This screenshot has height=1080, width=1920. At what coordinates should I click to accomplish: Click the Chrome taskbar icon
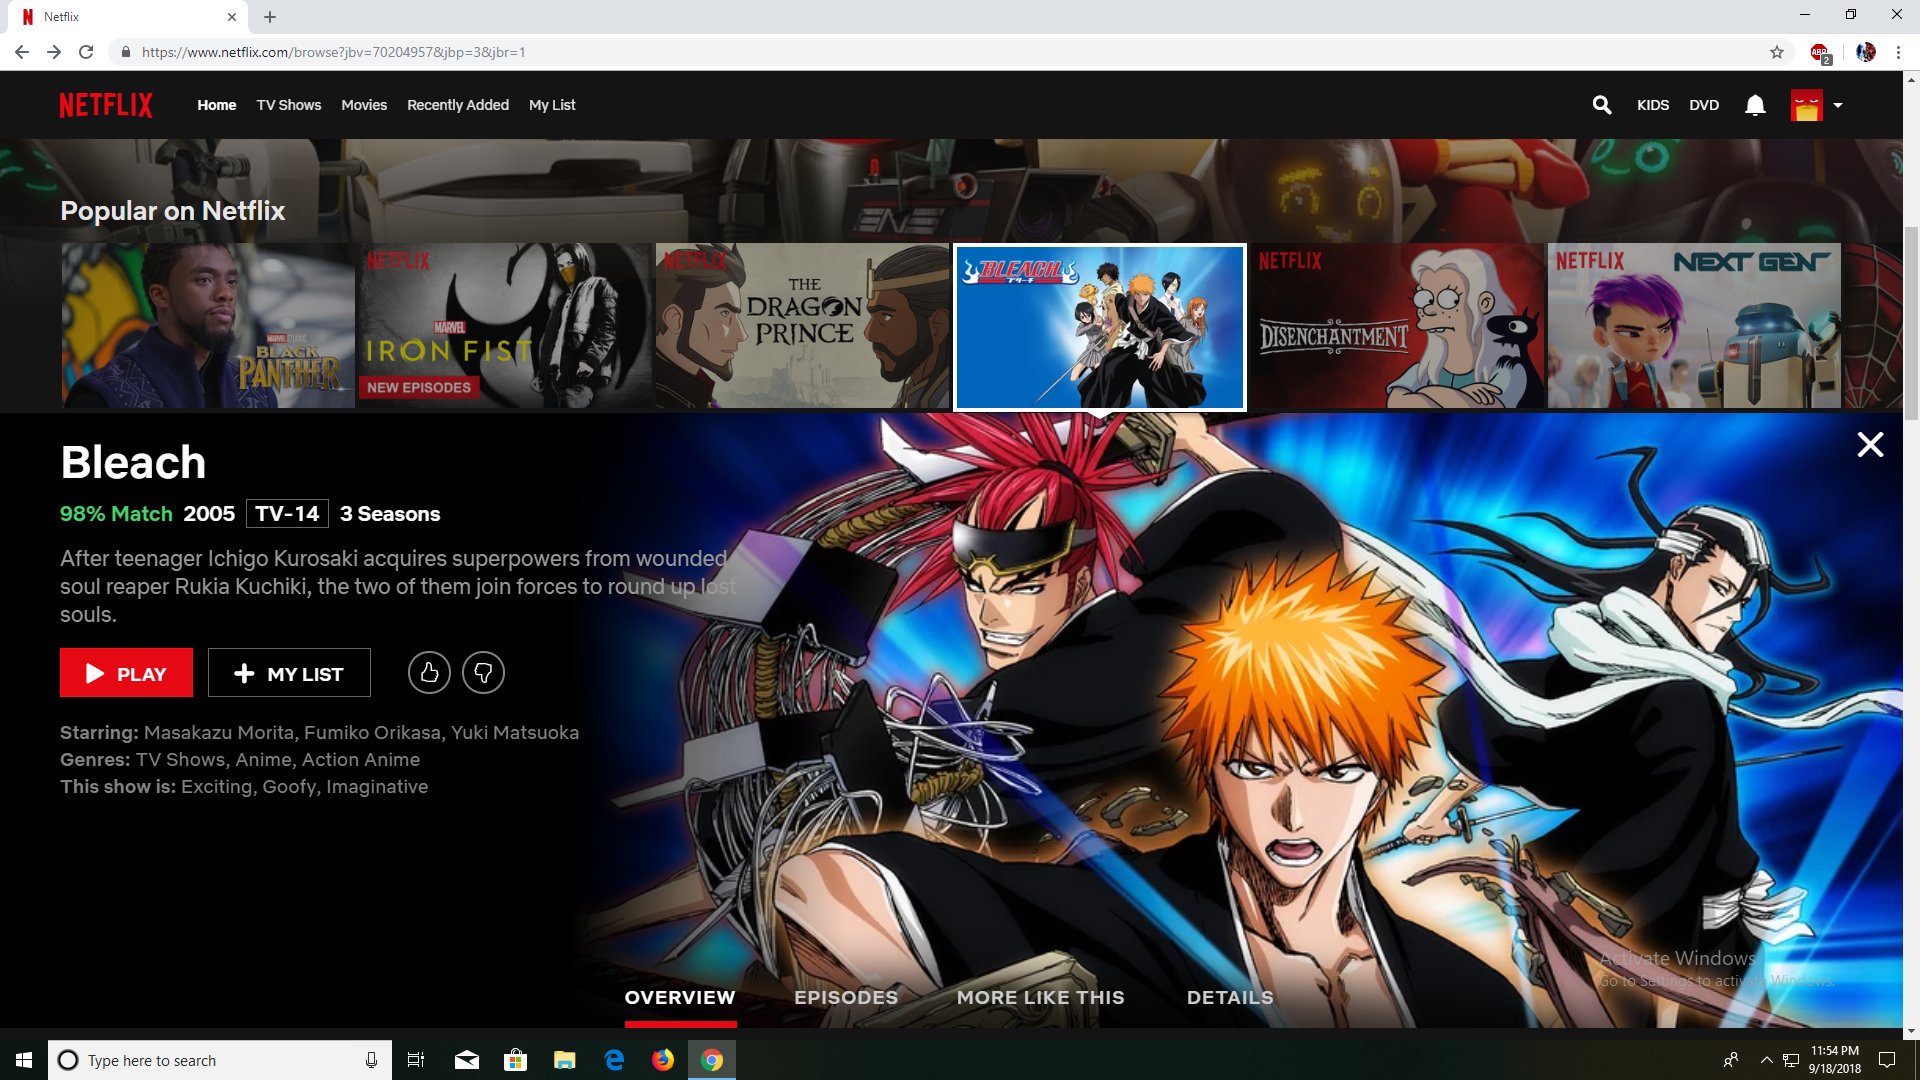(712, 1060)
